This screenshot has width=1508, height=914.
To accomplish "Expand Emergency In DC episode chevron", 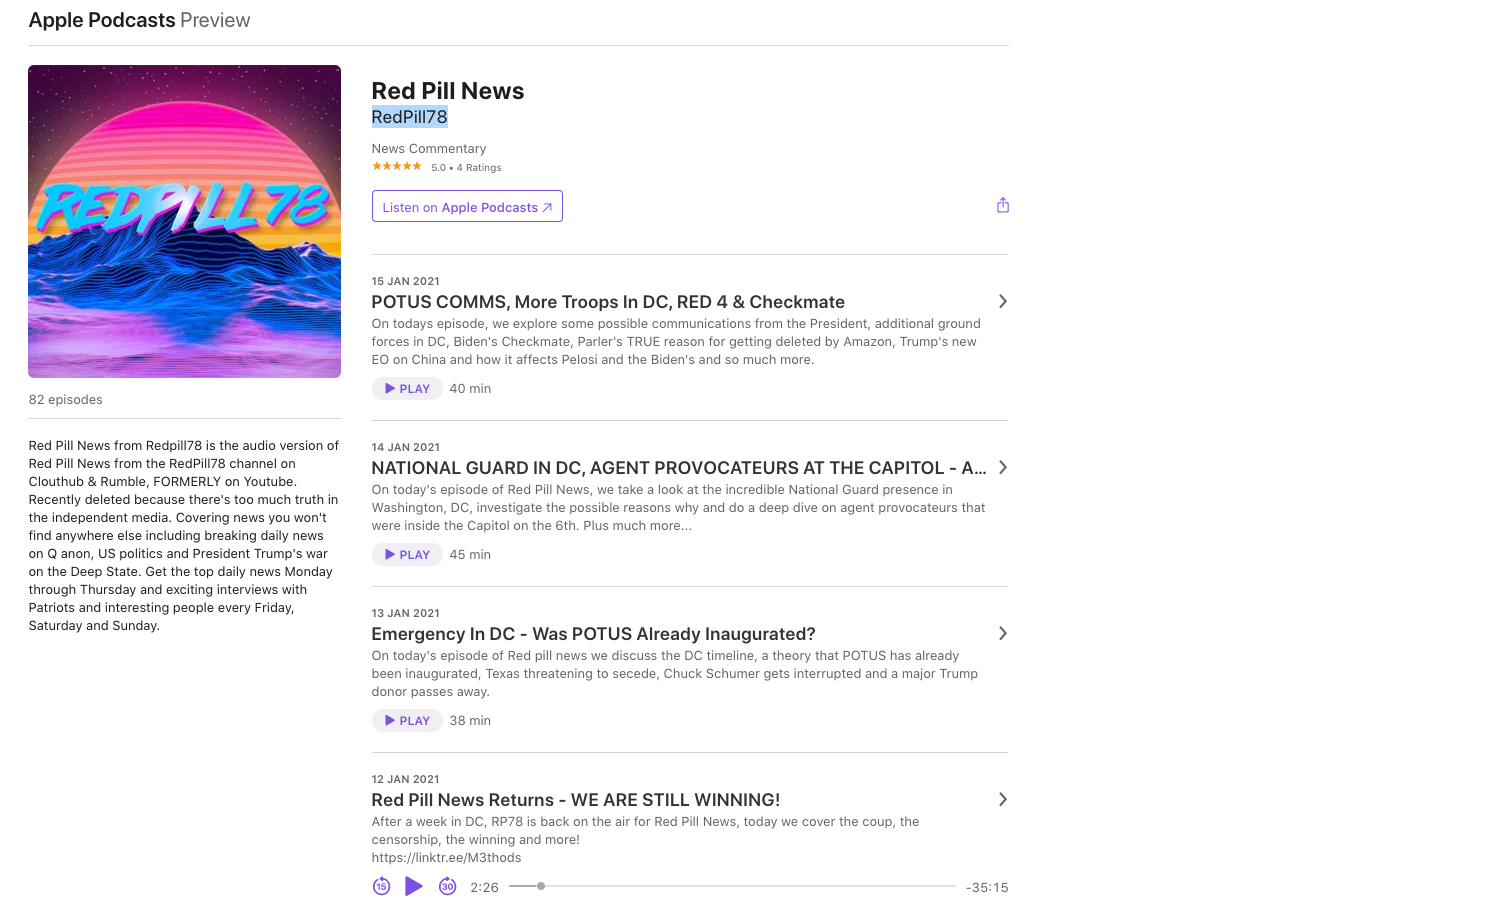I will tap(1002, 633).
